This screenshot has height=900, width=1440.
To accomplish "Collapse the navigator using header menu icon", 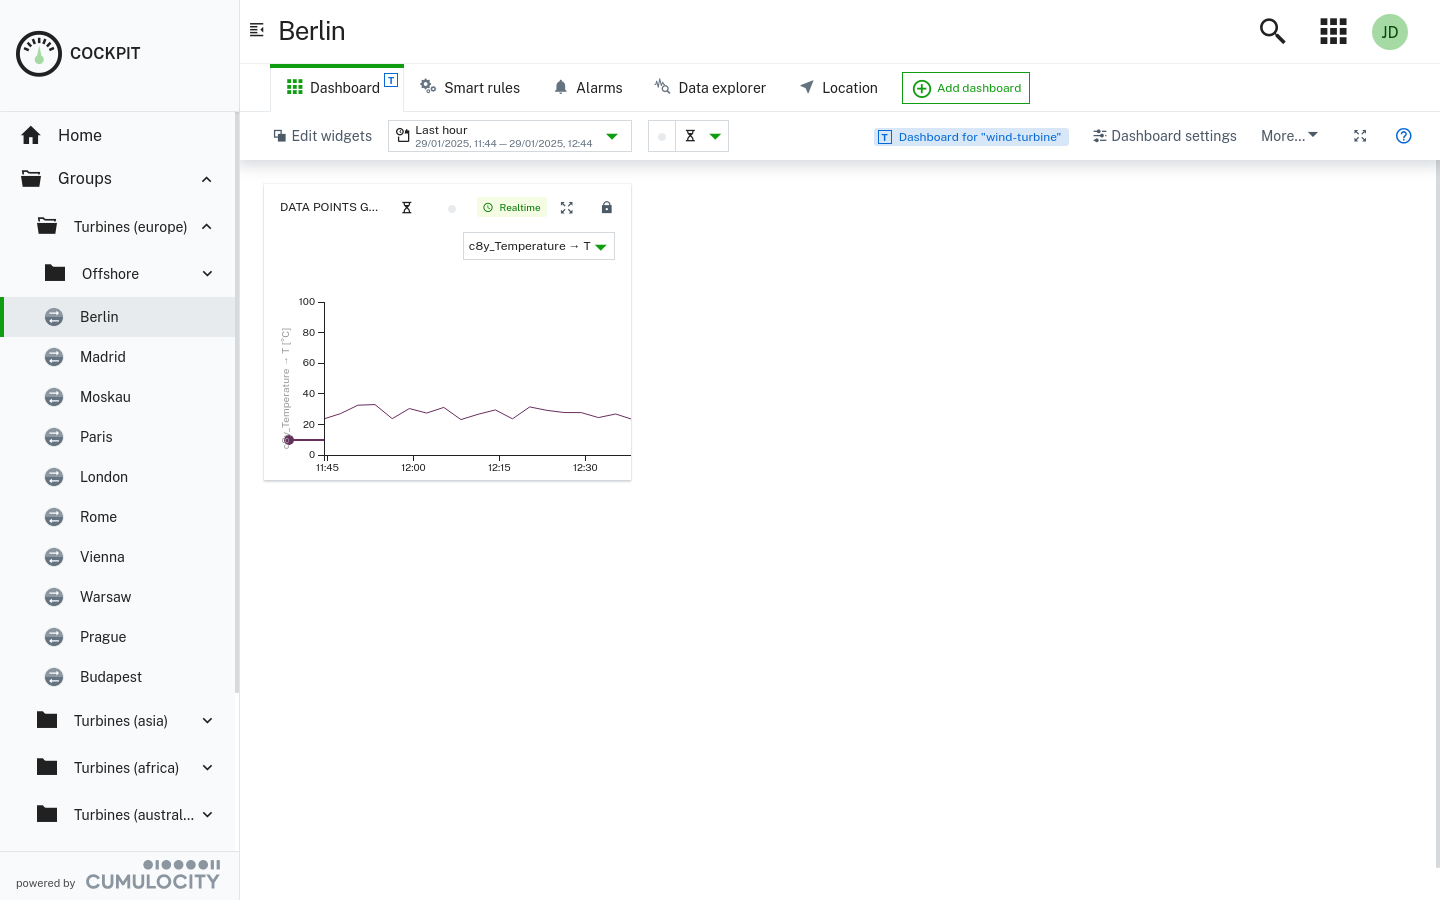I will pos(257,30).
